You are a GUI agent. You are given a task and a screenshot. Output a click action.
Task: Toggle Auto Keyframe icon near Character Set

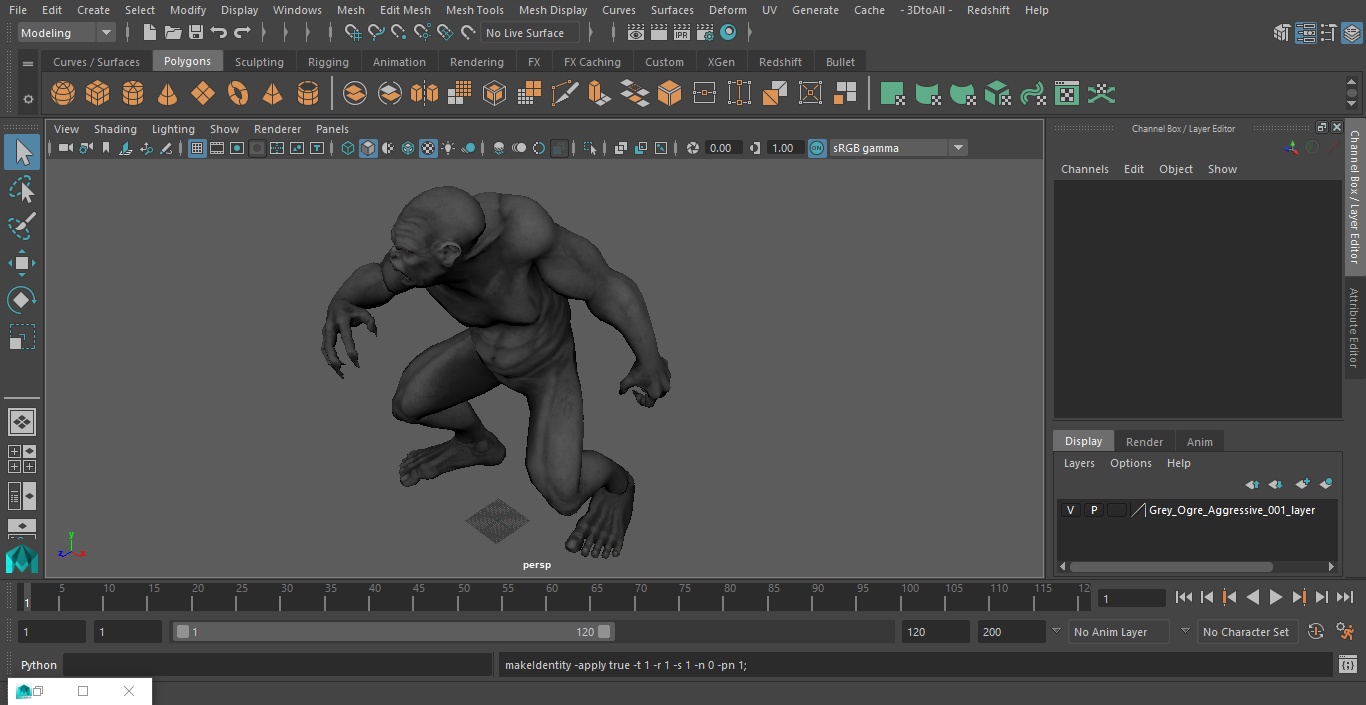1316,632
